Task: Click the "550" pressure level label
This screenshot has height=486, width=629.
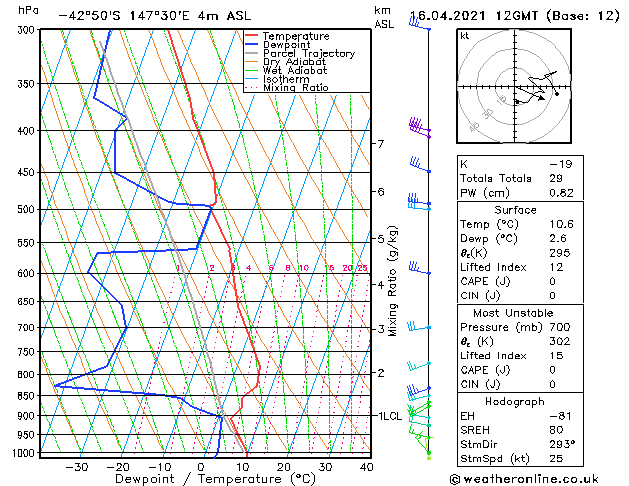Action: pos(28,243)
